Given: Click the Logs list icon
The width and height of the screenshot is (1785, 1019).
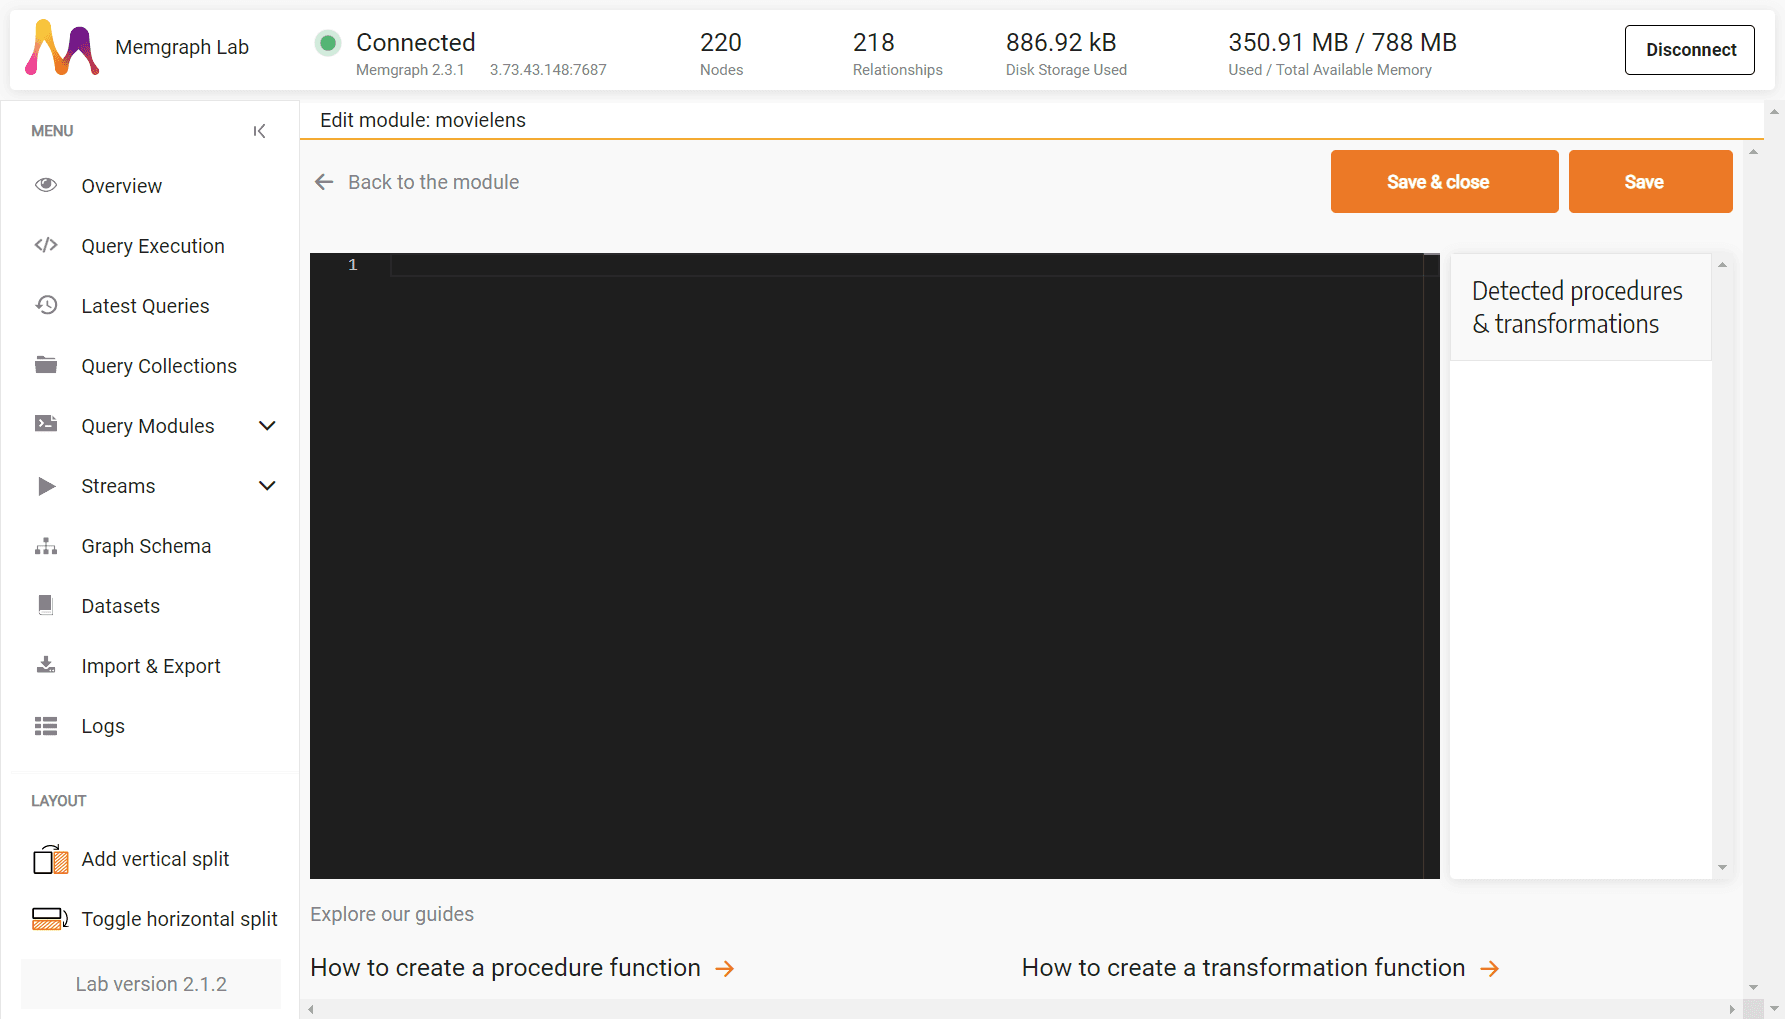Looking at the screenshot, I should point(46,726).
